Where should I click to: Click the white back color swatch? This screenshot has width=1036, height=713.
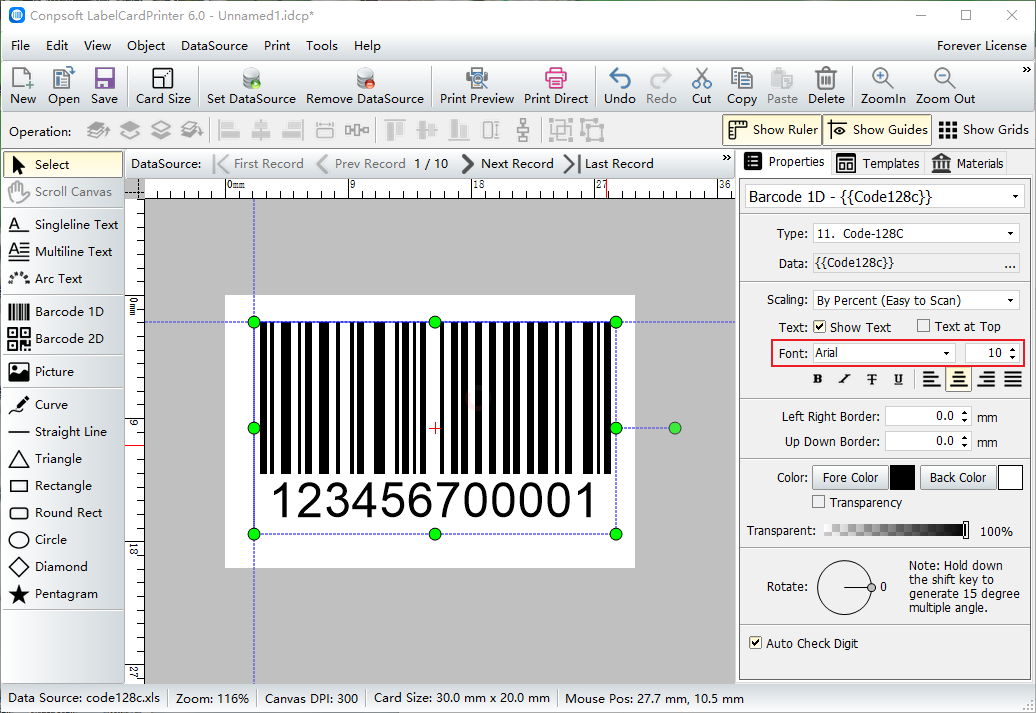pos(1010,477)
